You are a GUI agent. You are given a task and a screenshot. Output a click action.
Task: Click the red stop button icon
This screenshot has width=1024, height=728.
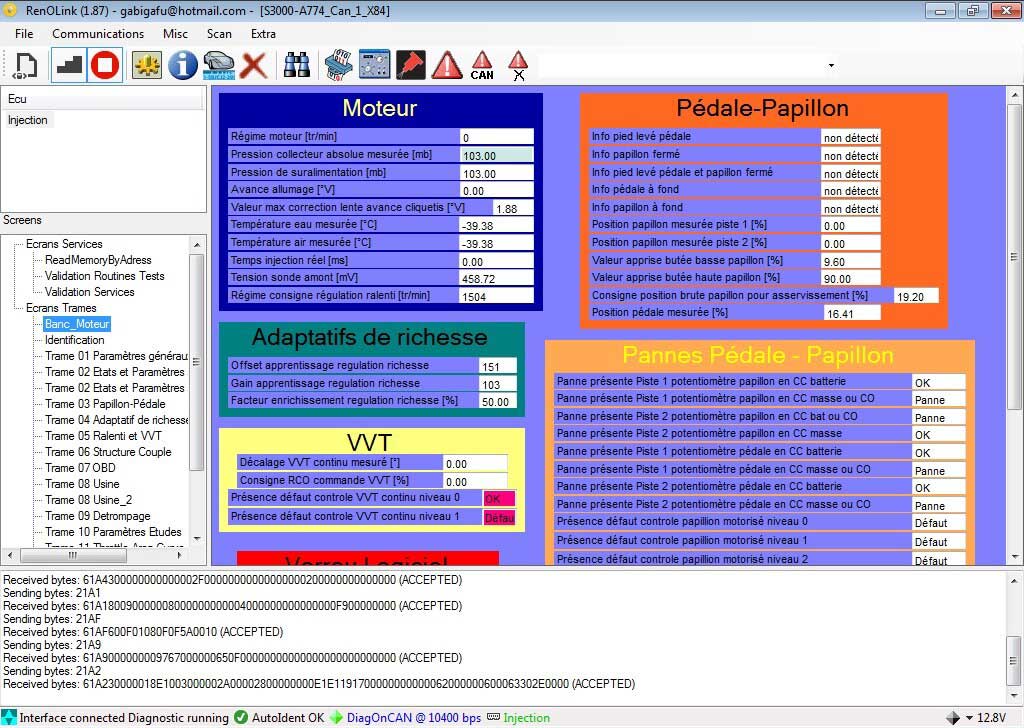pyautogui.click(x=104, y=65)
